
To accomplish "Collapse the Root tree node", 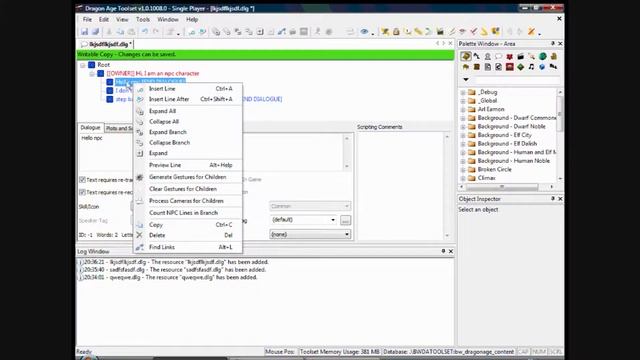I will coord(83,65).
